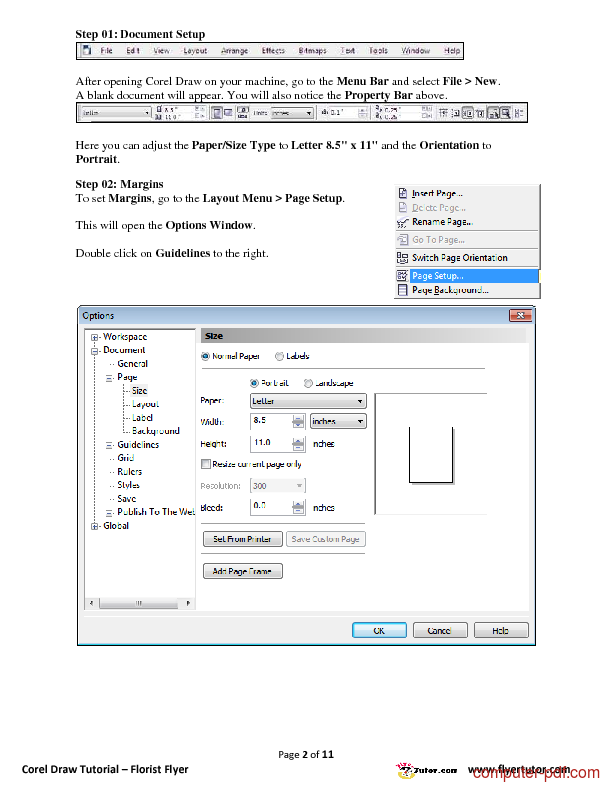
Task: Open the Layout menu
Action: (195, 51)
